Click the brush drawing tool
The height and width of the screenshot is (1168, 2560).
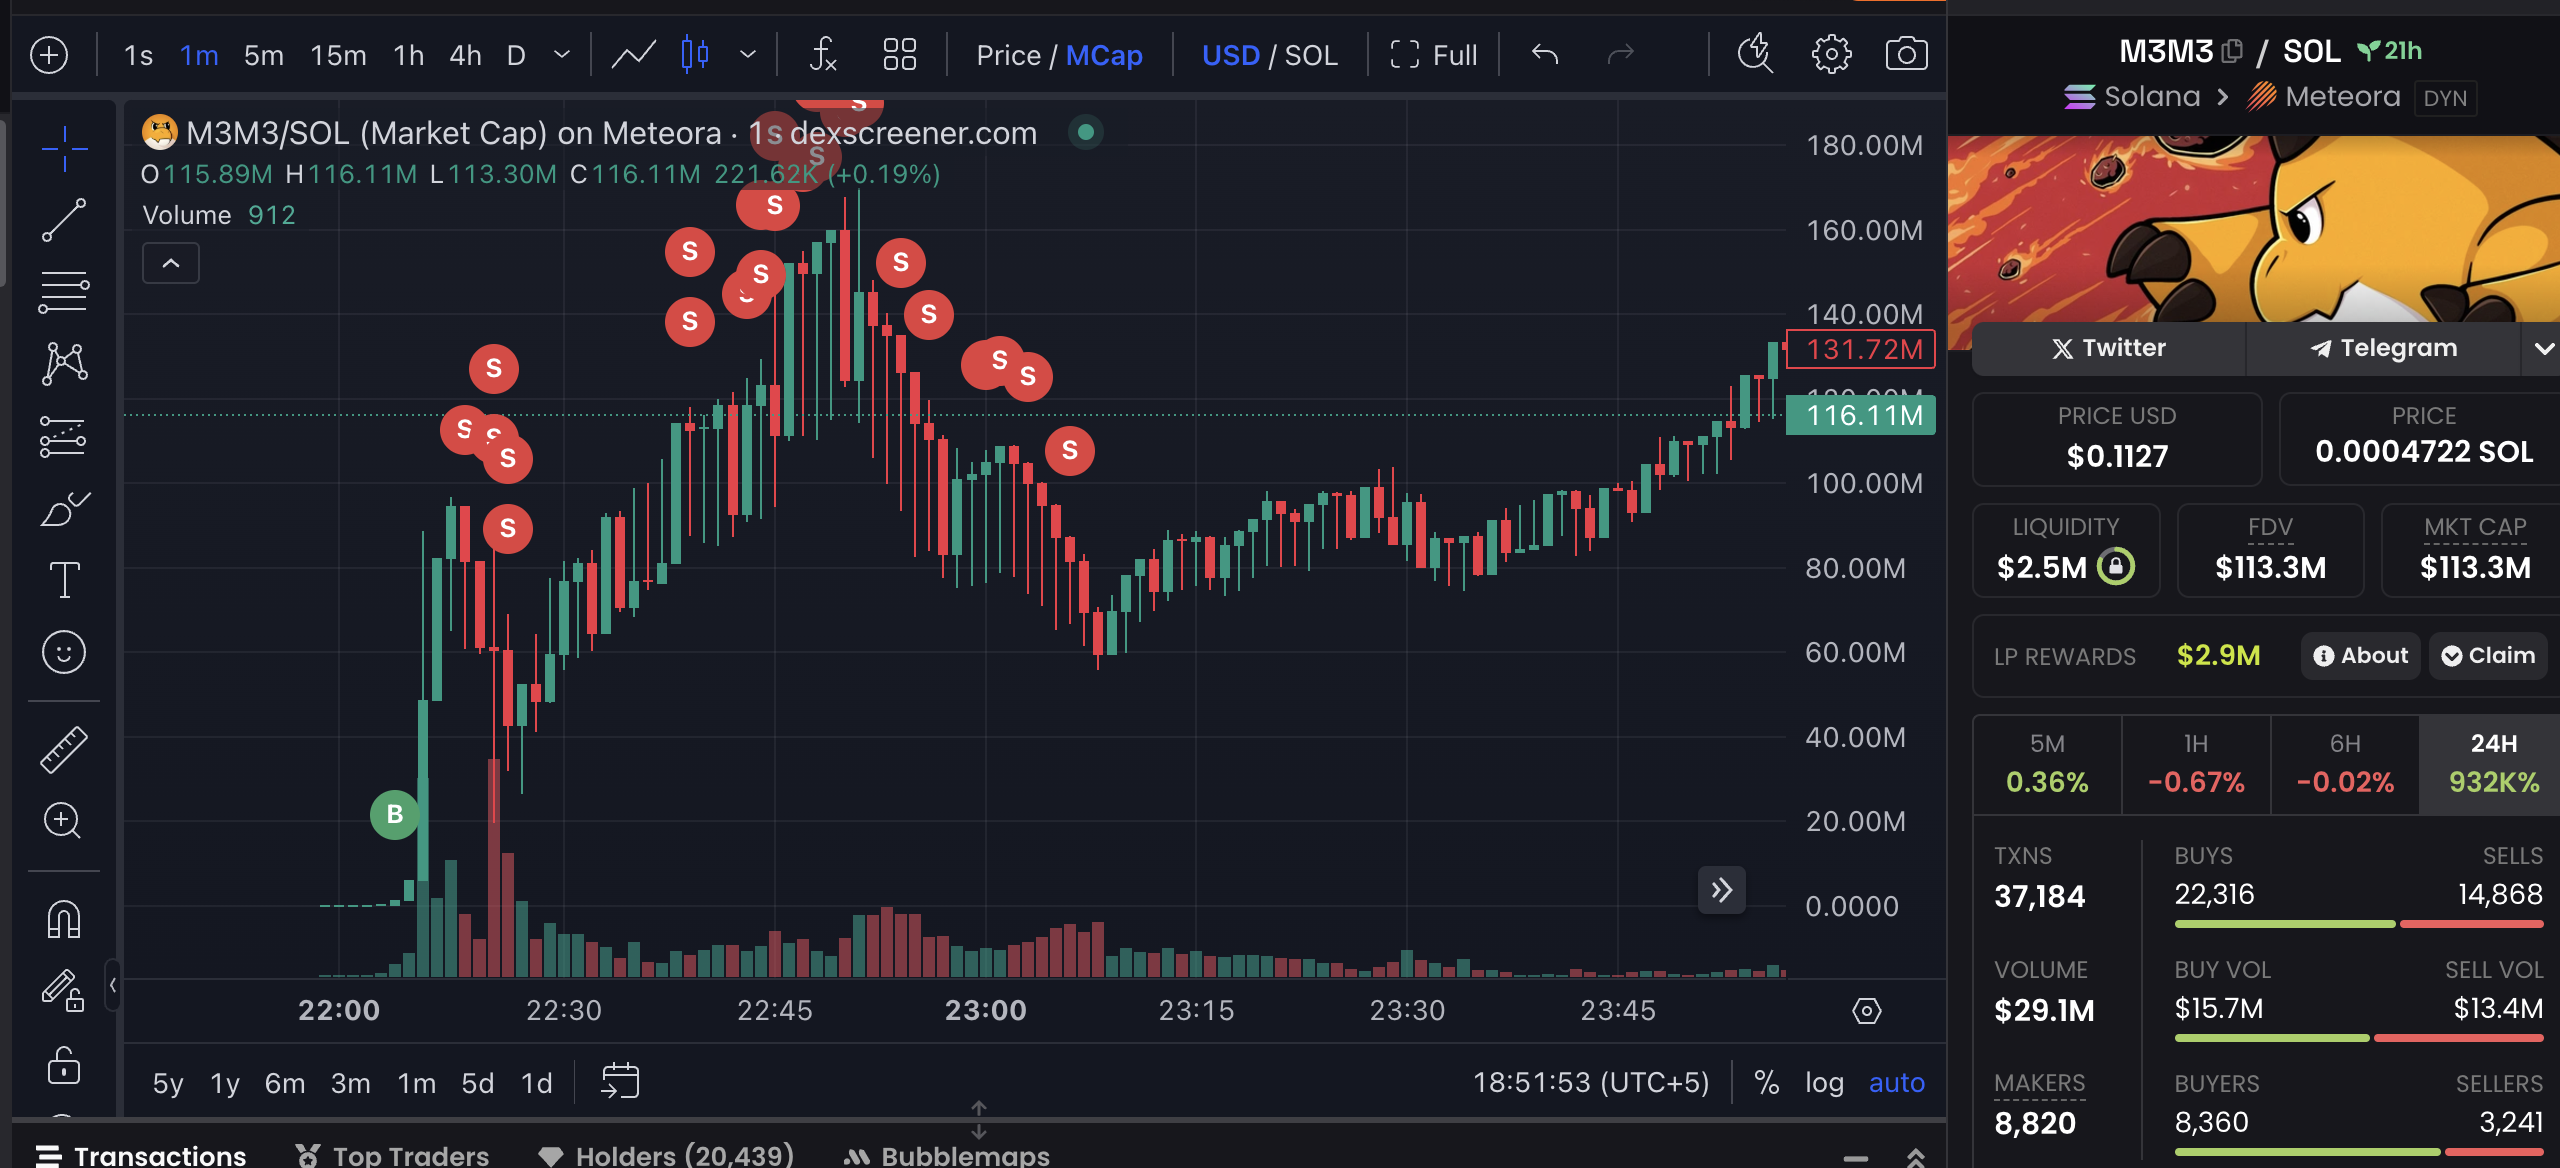click(64, 509)
